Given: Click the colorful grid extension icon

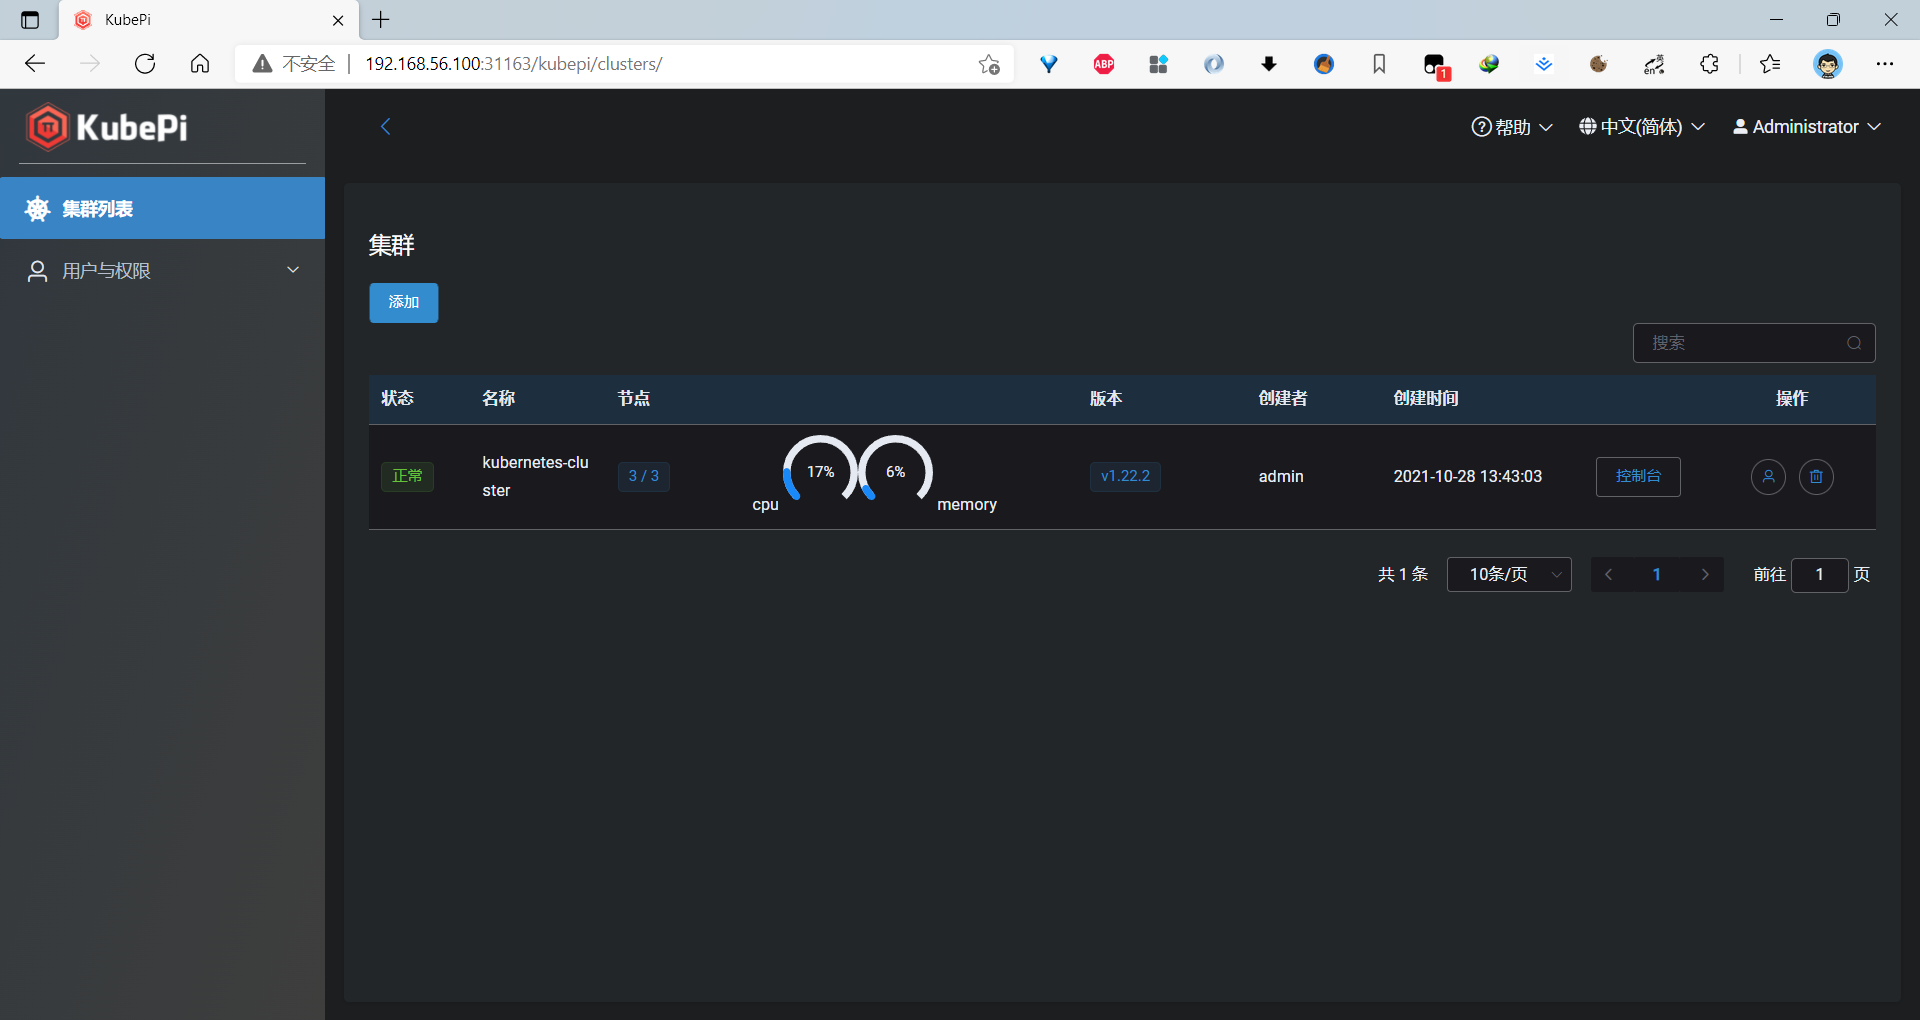Looking at the screenshot, I should pyautogui.click(x=1159, y=64).
